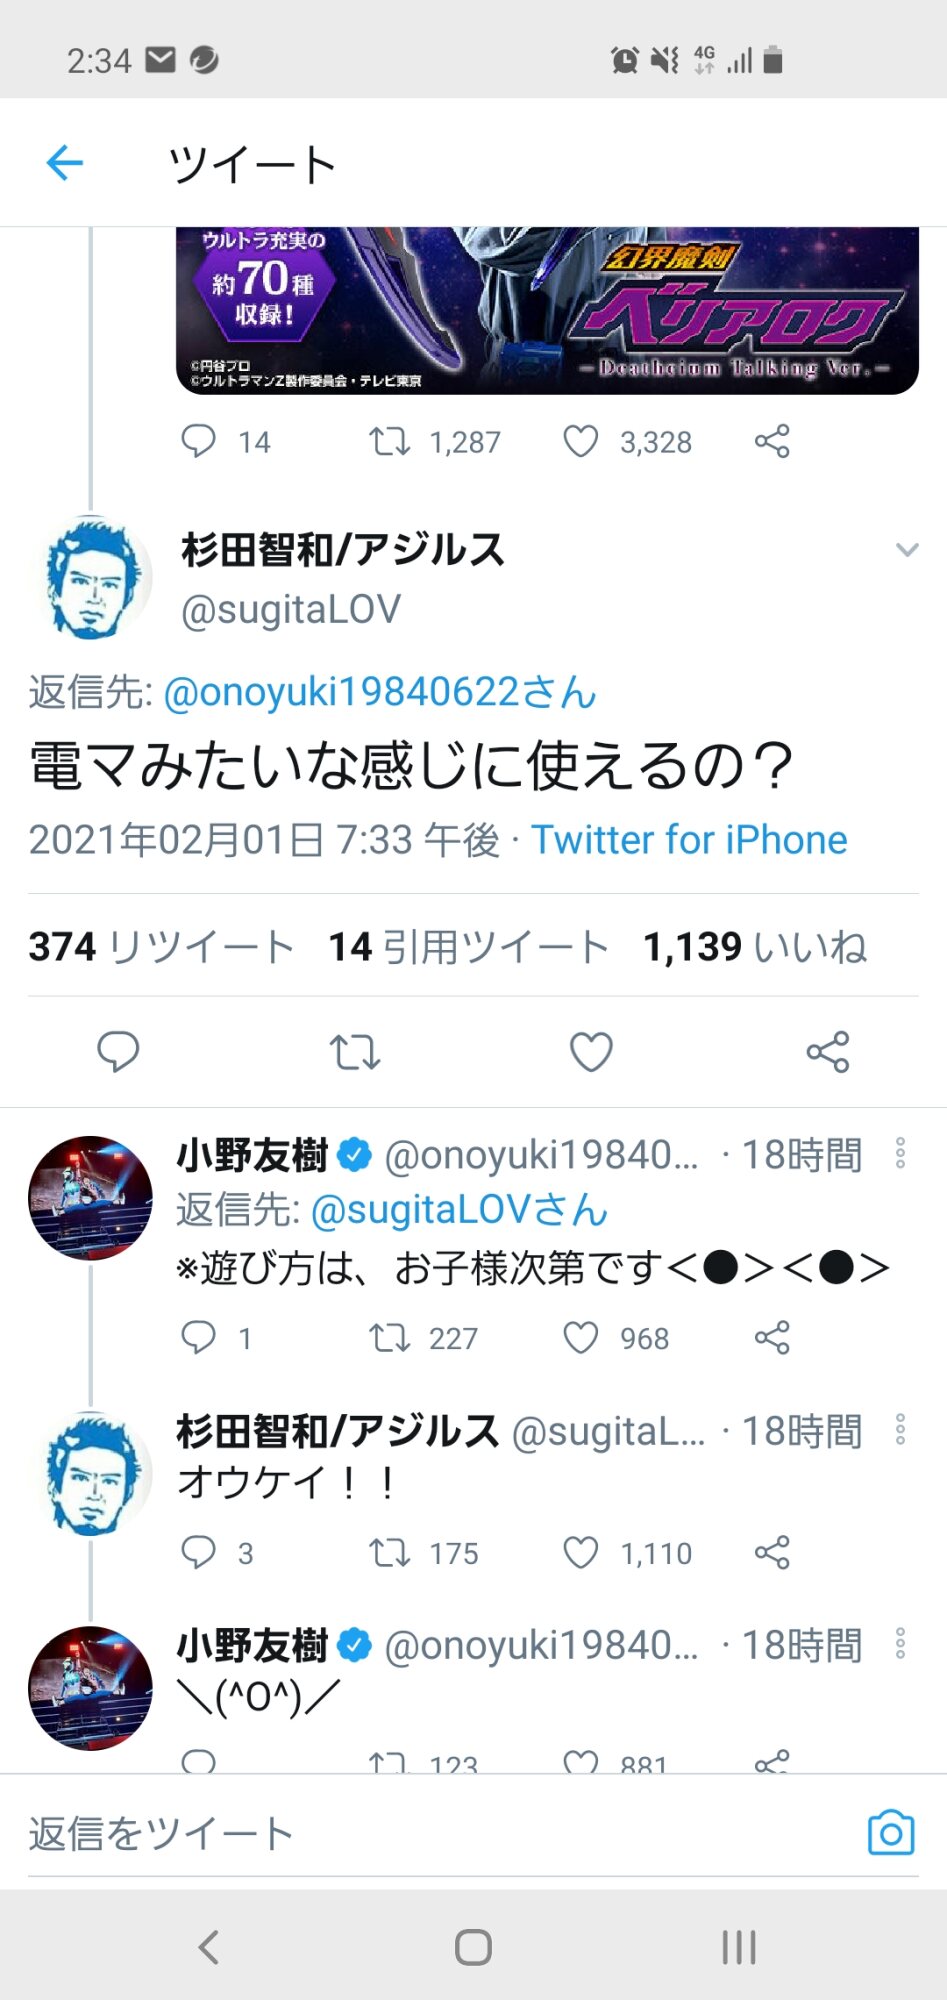This screenshot has height=2000, width=947.
Task: Like the main 杉田智和 tweet
Action: (591, 1052)
